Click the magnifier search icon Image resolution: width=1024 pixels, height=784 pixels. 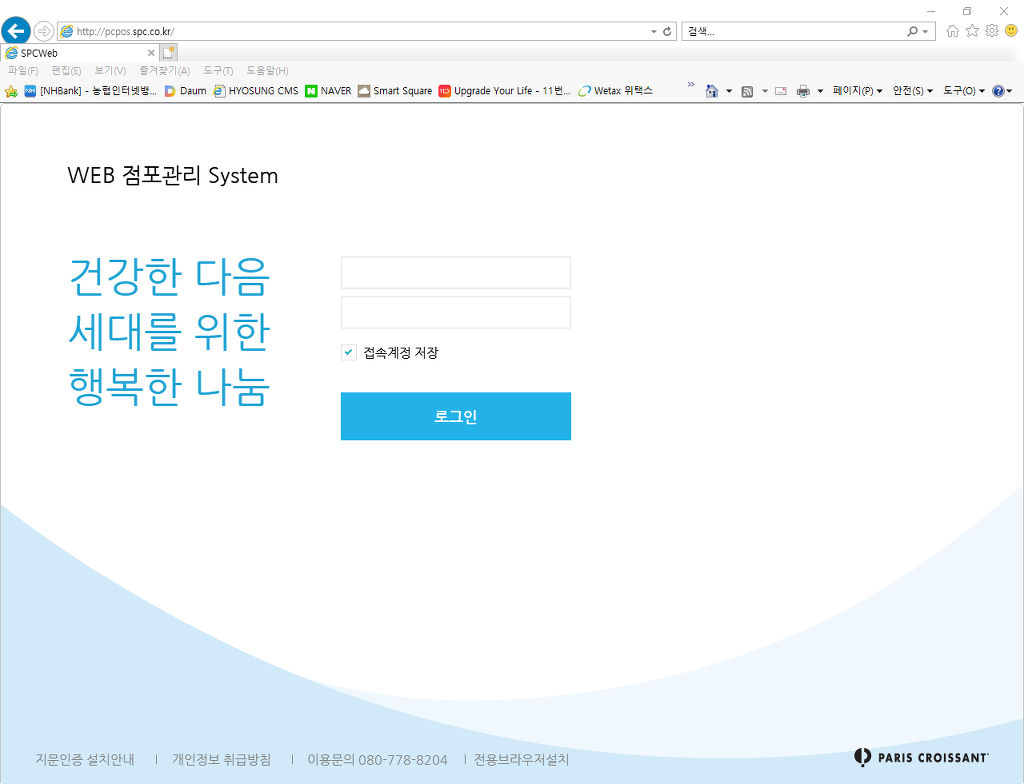tap(912, 31)
